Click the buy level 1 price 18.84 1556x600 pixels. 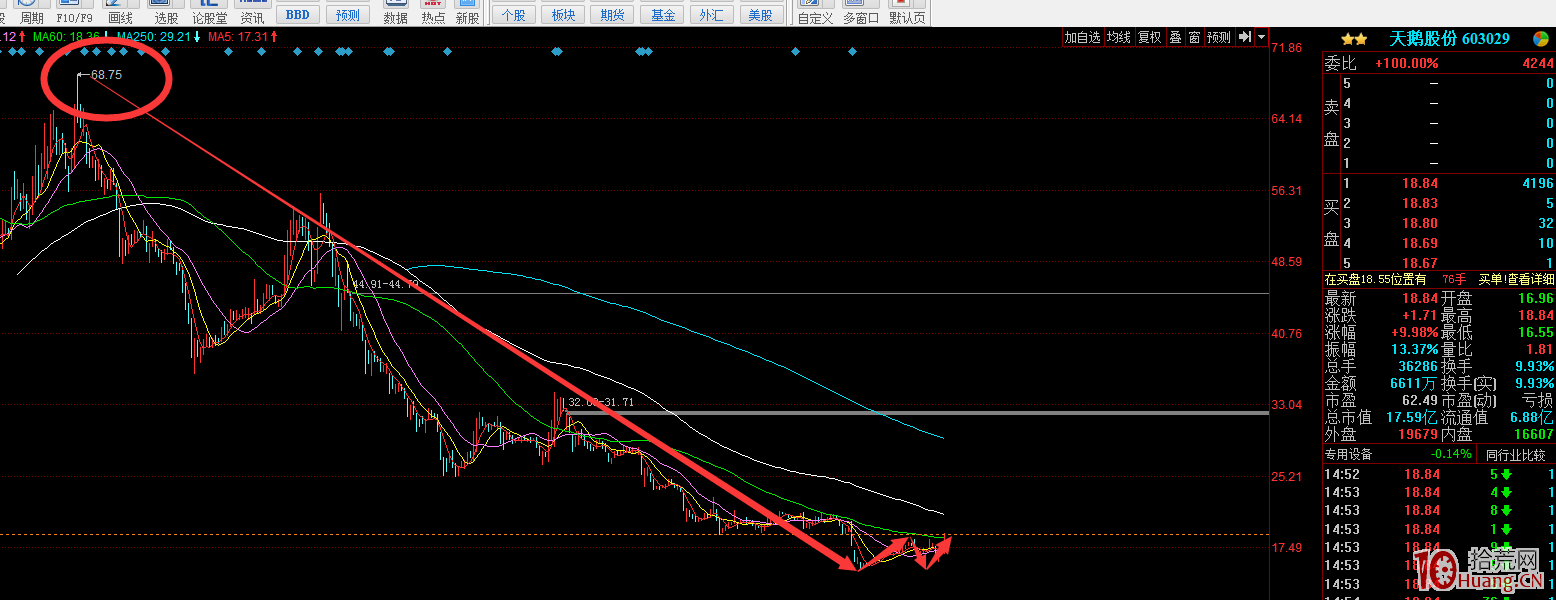(1421, 184)
